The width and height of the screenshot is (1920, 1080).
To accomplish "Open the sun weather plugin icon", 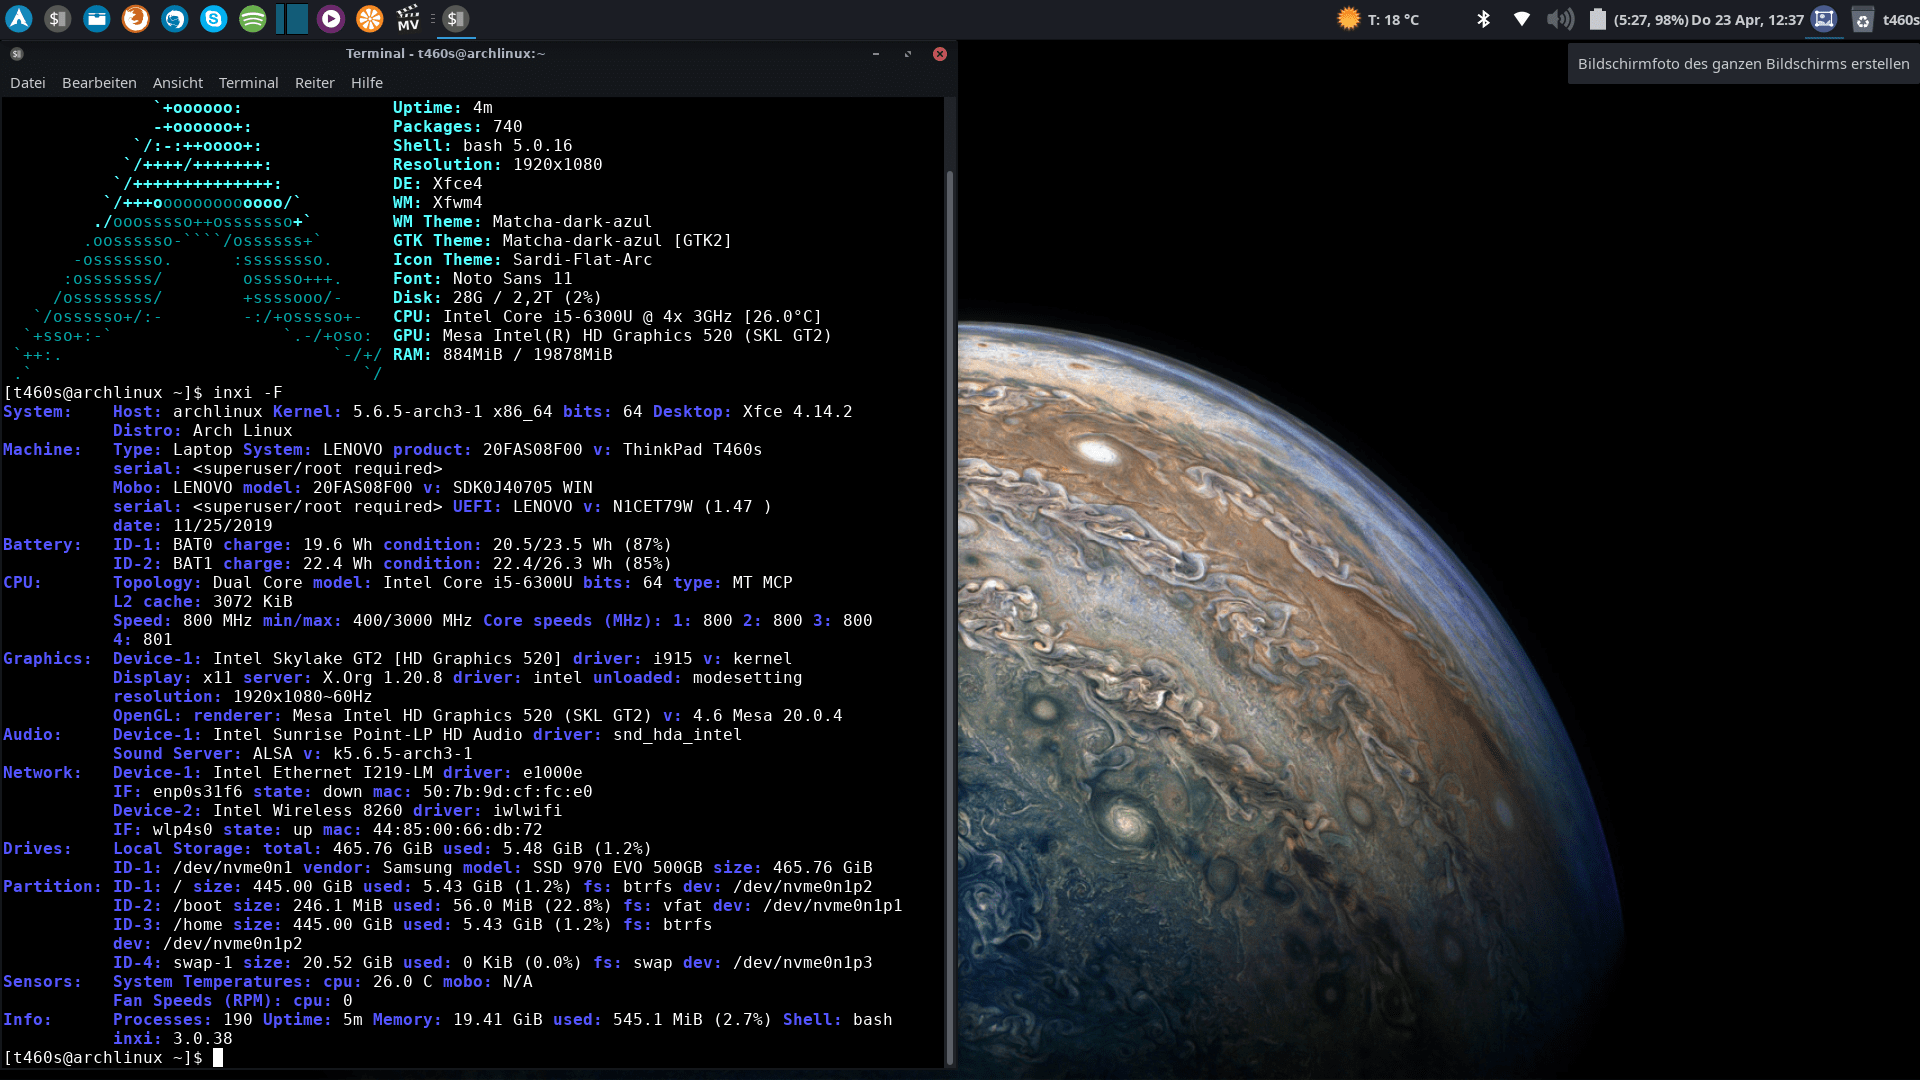I will pyautogui.click(x=1349, y=19).
